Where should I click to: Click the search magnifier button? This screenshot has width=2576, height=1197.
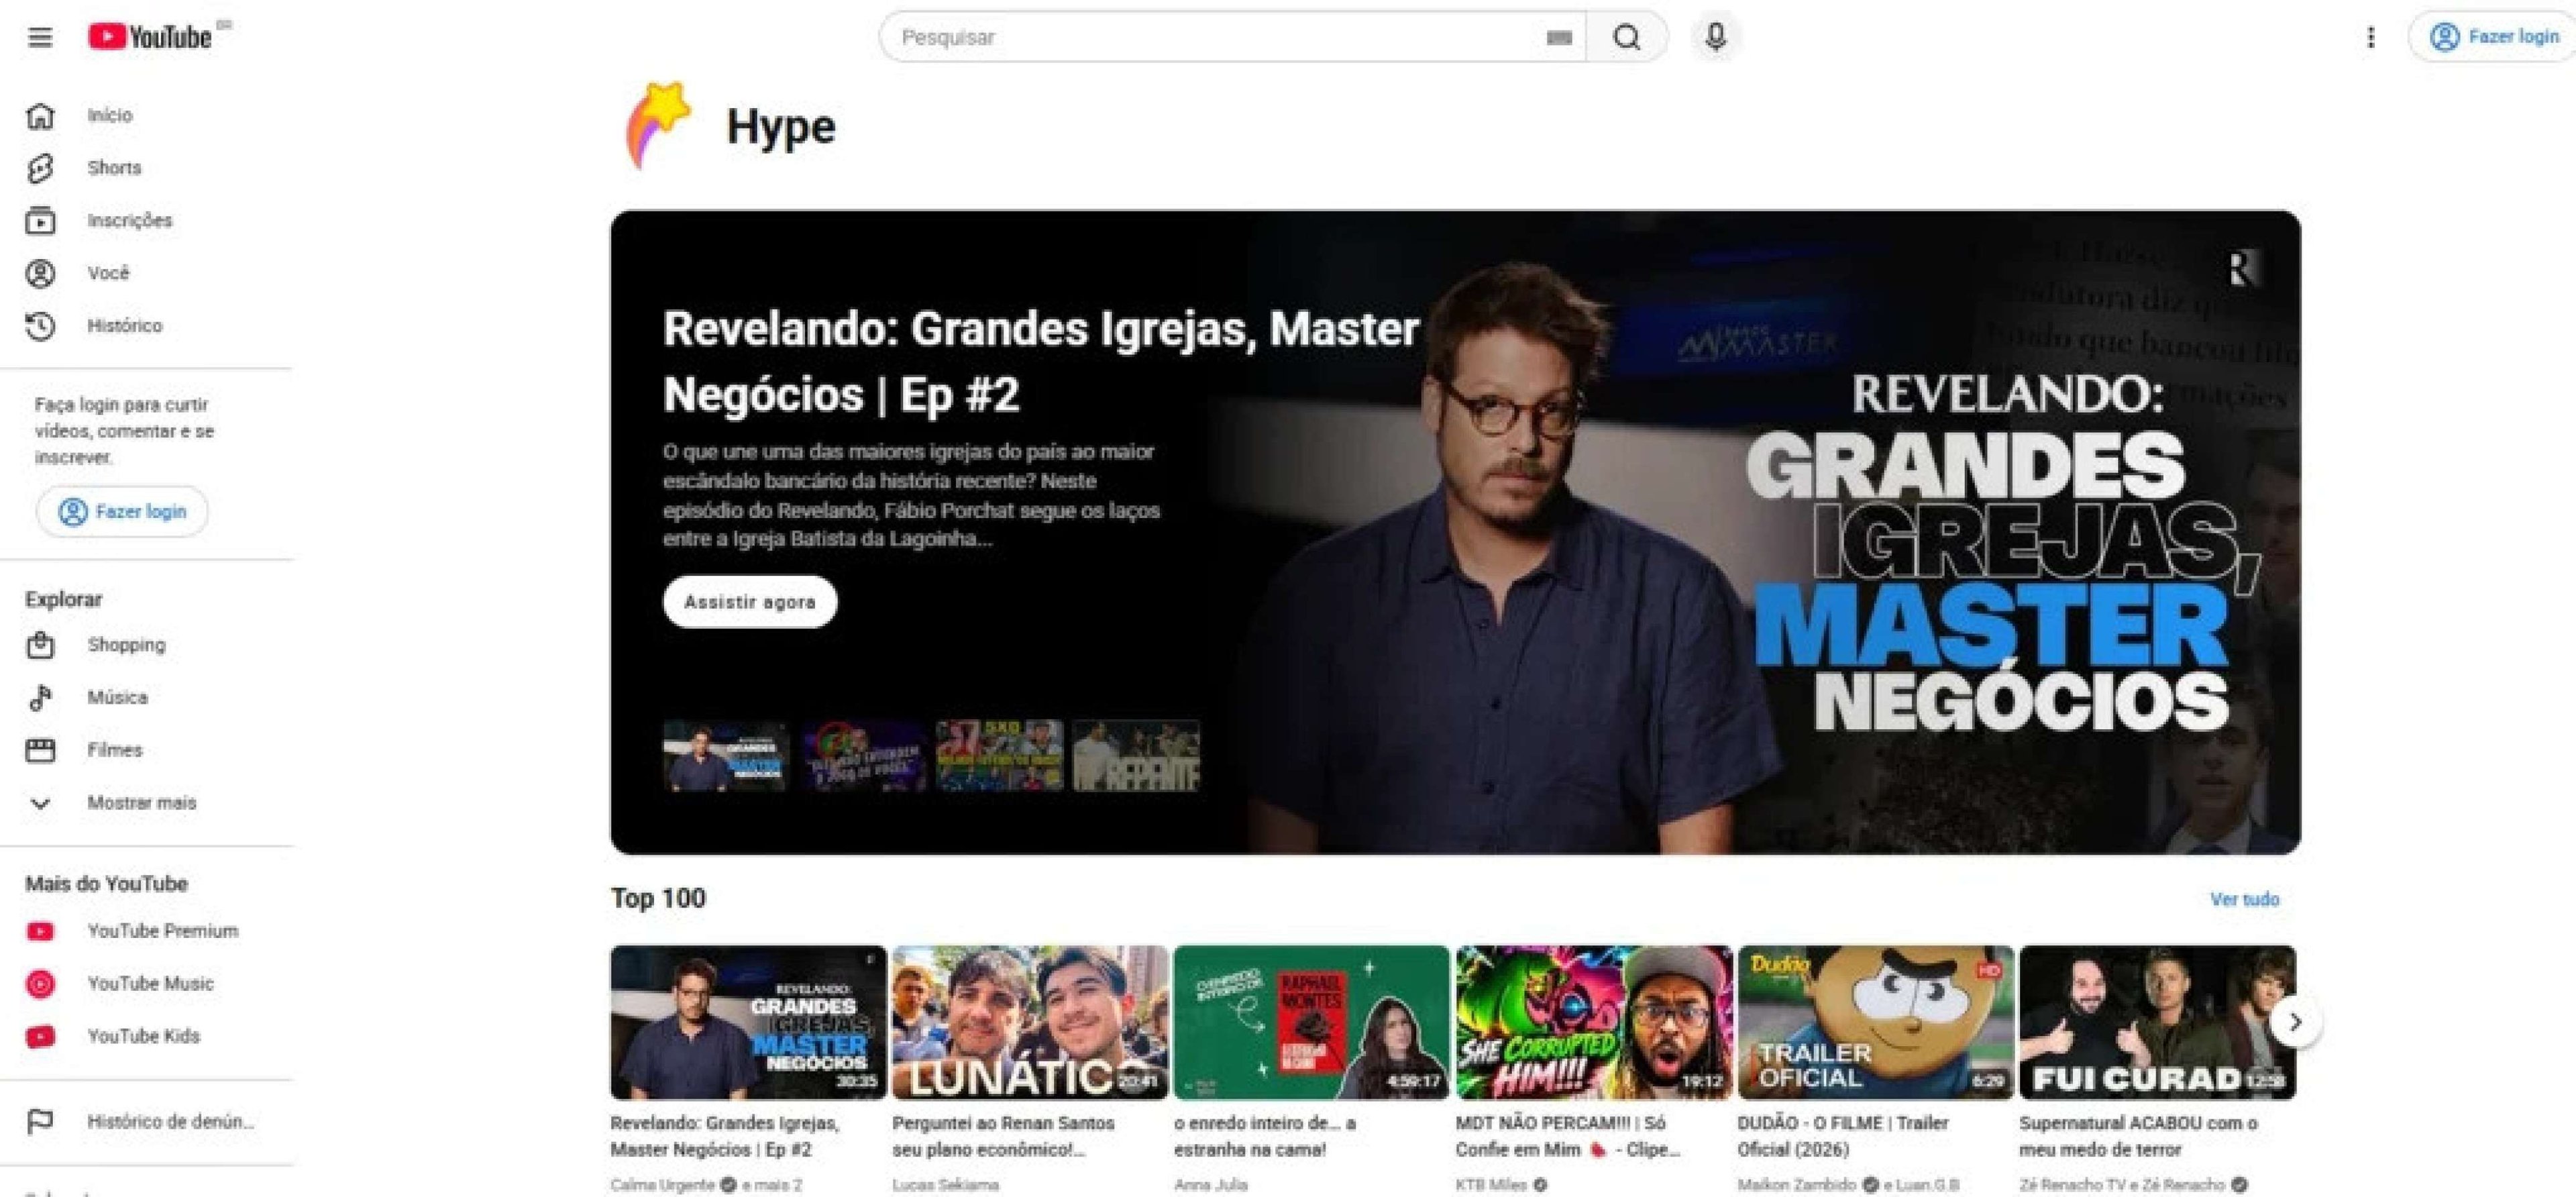[1627, 38]
